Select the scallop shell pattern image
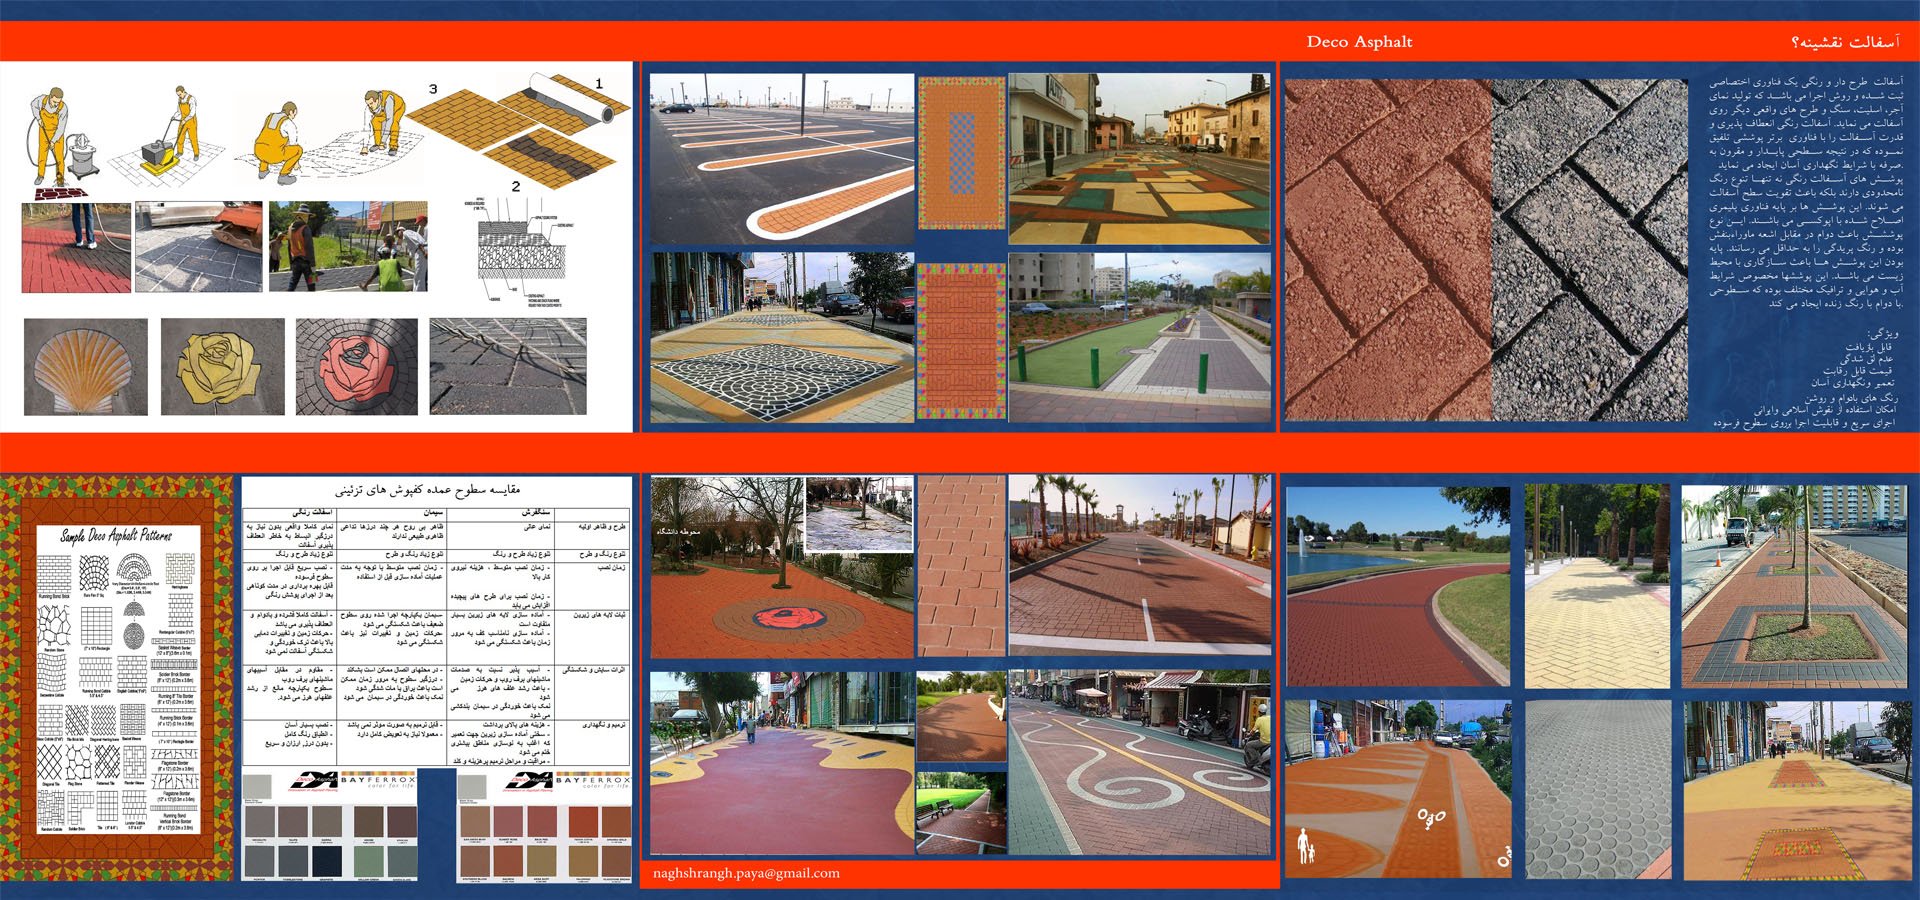 pos(86,367)
